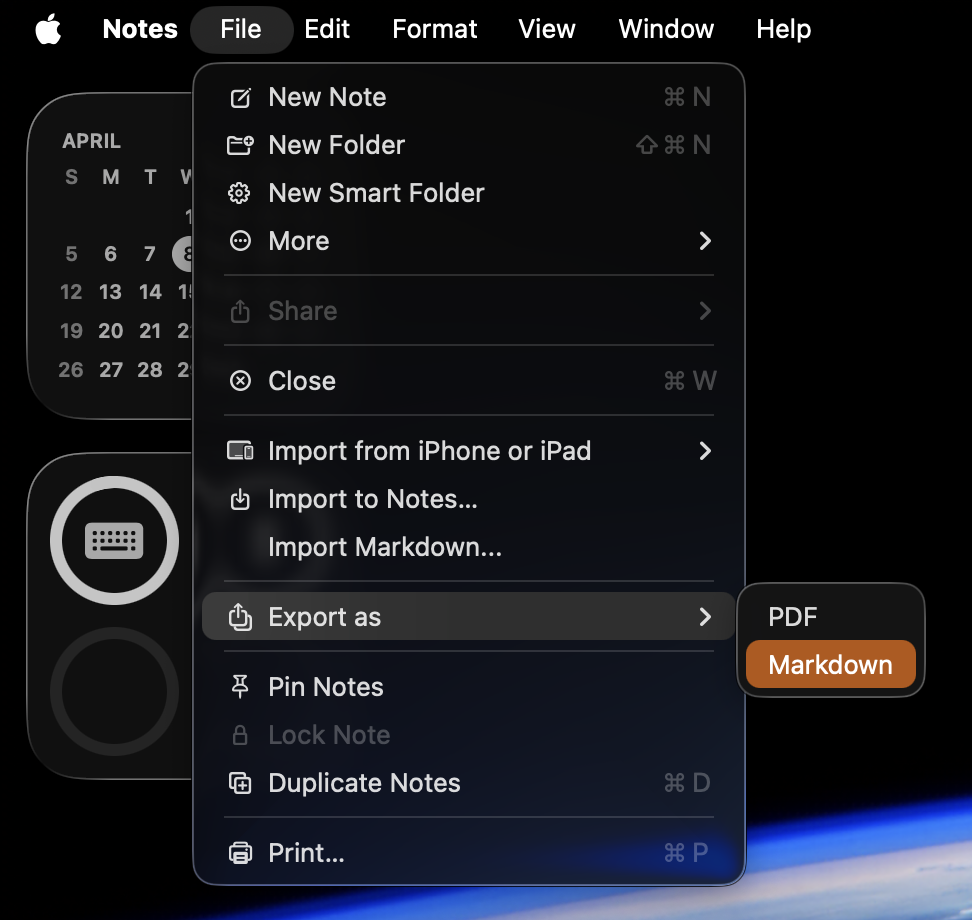This screenshot has width=972, height=920.
Task: Expand the More submenu arrow
Action: (x=705, y=241)
